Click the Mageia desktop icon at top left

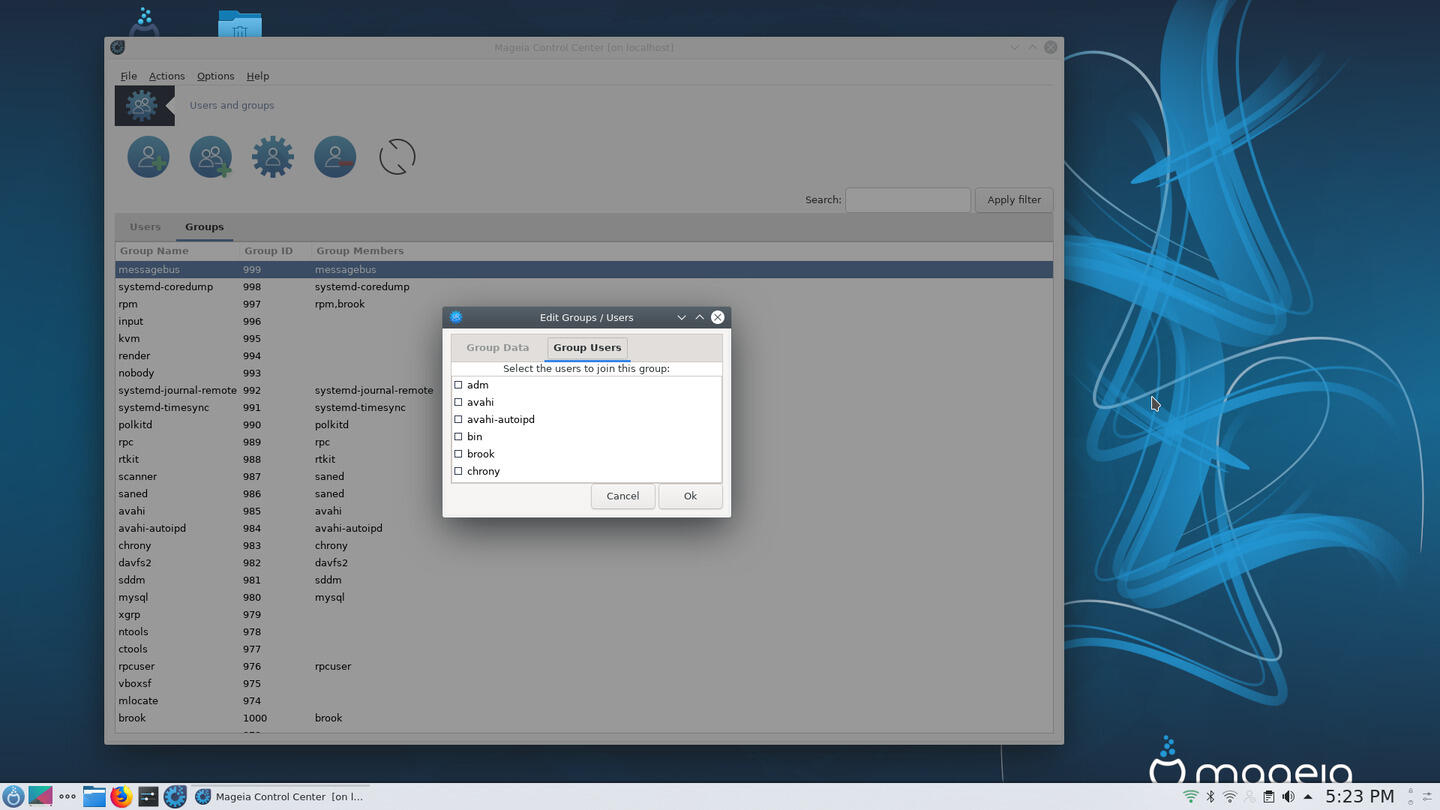click(x=145, y=22)
